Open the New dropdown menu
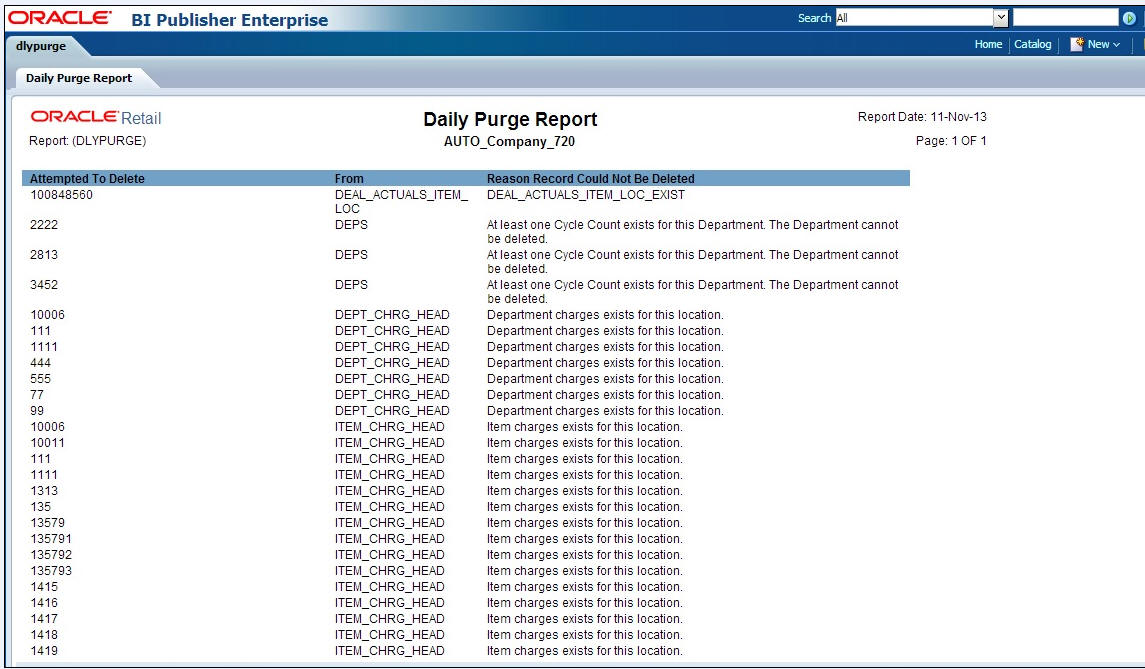The width and height of the screenshot is (1145, 669). 1103,45
